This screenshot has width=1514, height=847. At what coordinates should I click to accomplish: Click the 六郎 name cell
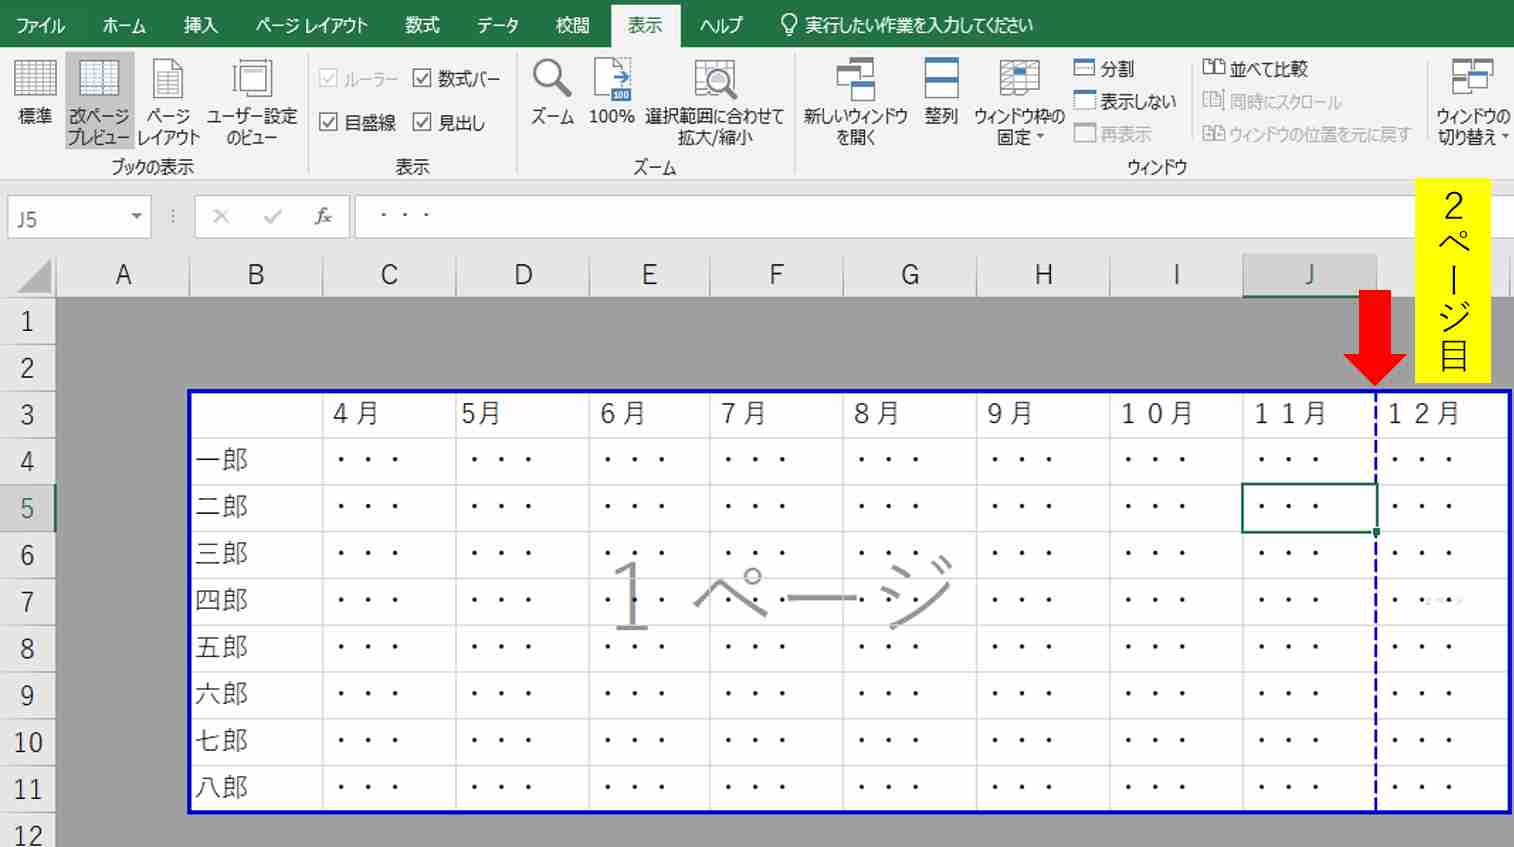[257, 695]
